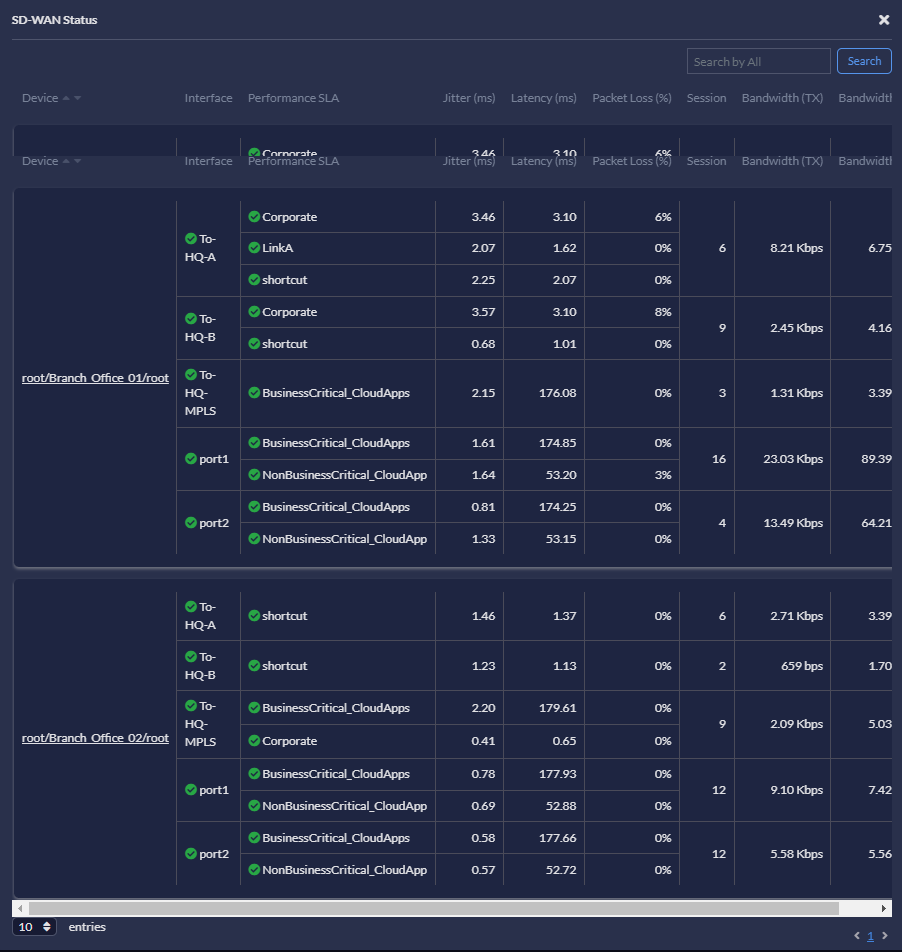
Task: Click check icon of BusinessCritical_CloudApps with 179.61 latency
Action: [254, 708]
